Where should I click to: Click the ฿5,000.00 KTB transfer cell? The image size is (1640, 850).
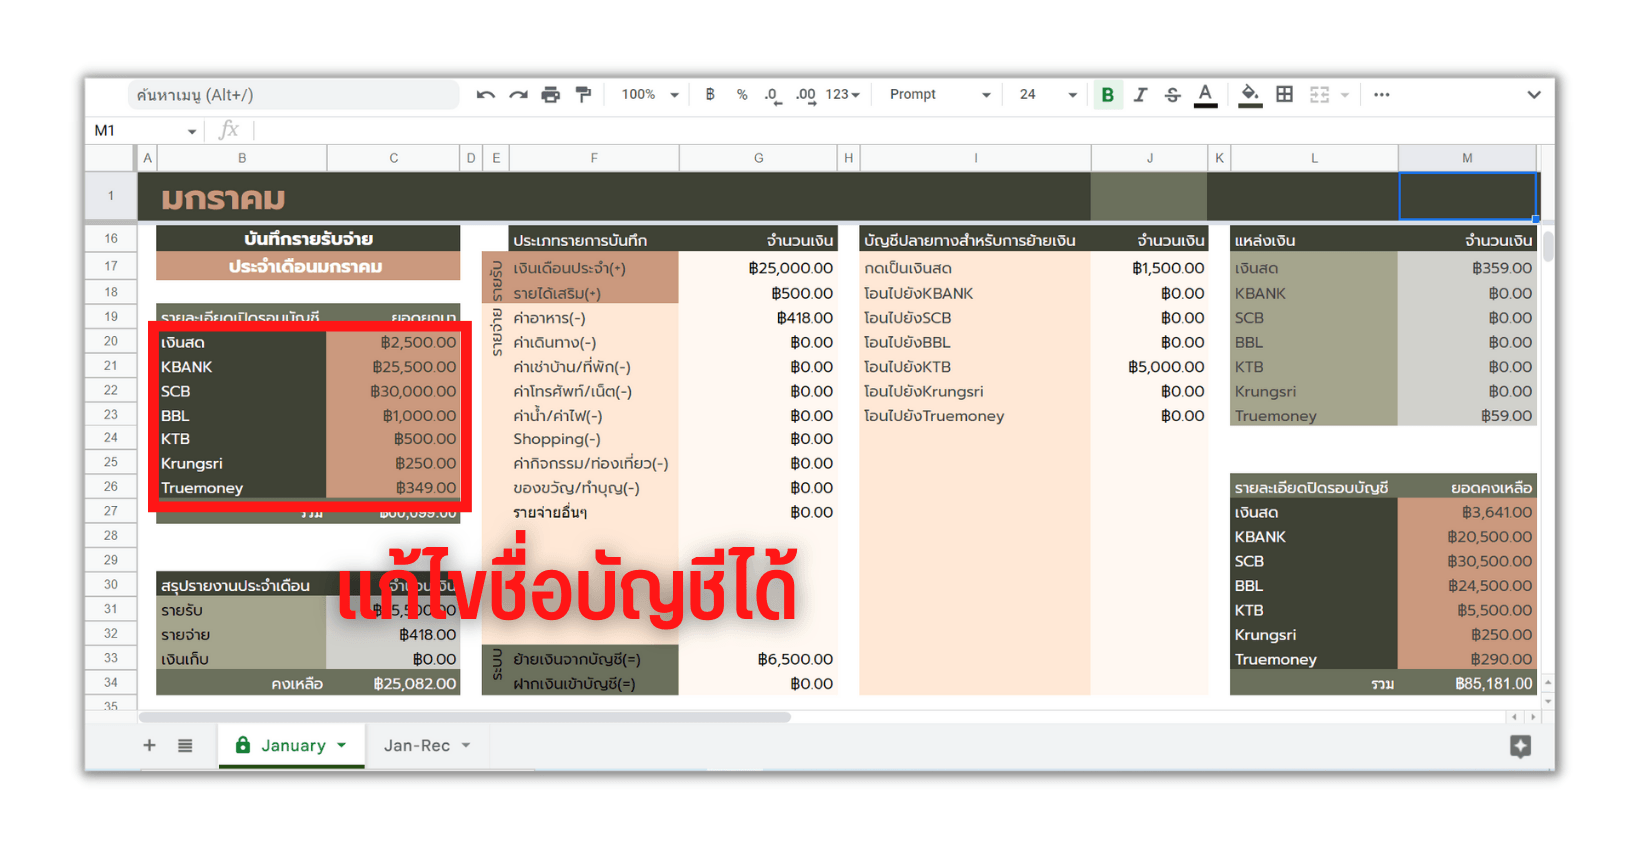point(1149,367)
